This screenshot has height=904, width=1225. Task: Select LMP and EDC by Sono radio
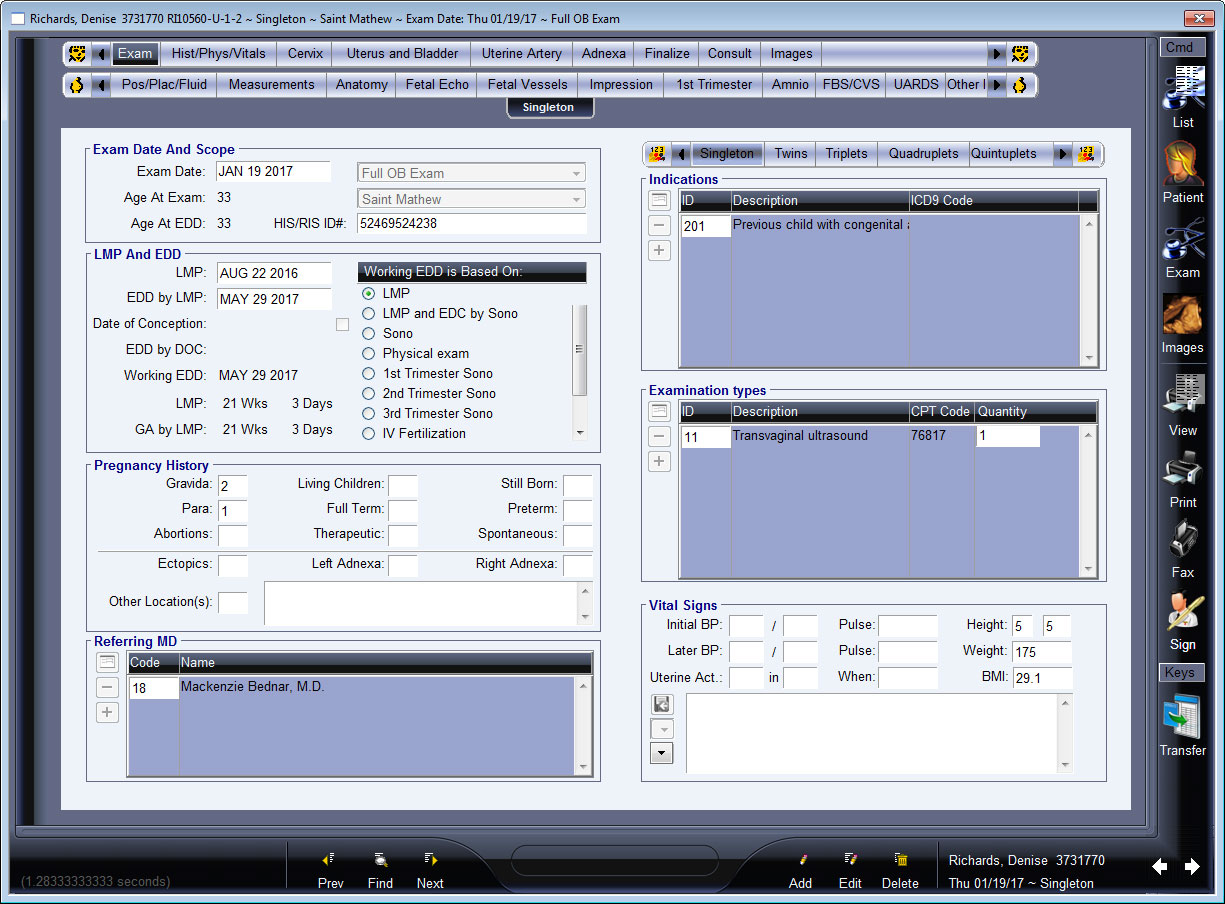click(369, 313)
